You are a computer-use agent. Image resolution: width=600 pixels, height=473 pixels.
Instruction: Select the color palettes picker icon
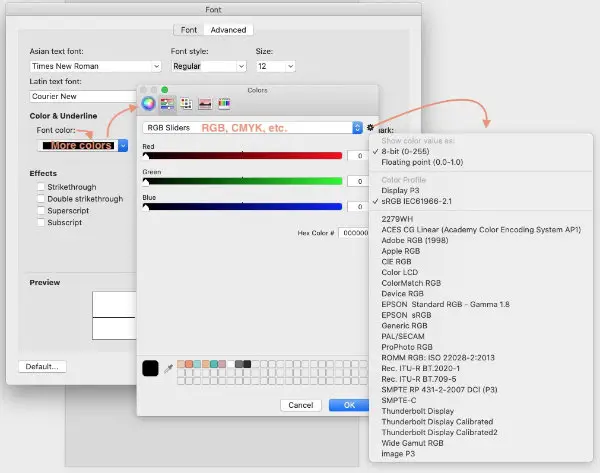[186, 103]
